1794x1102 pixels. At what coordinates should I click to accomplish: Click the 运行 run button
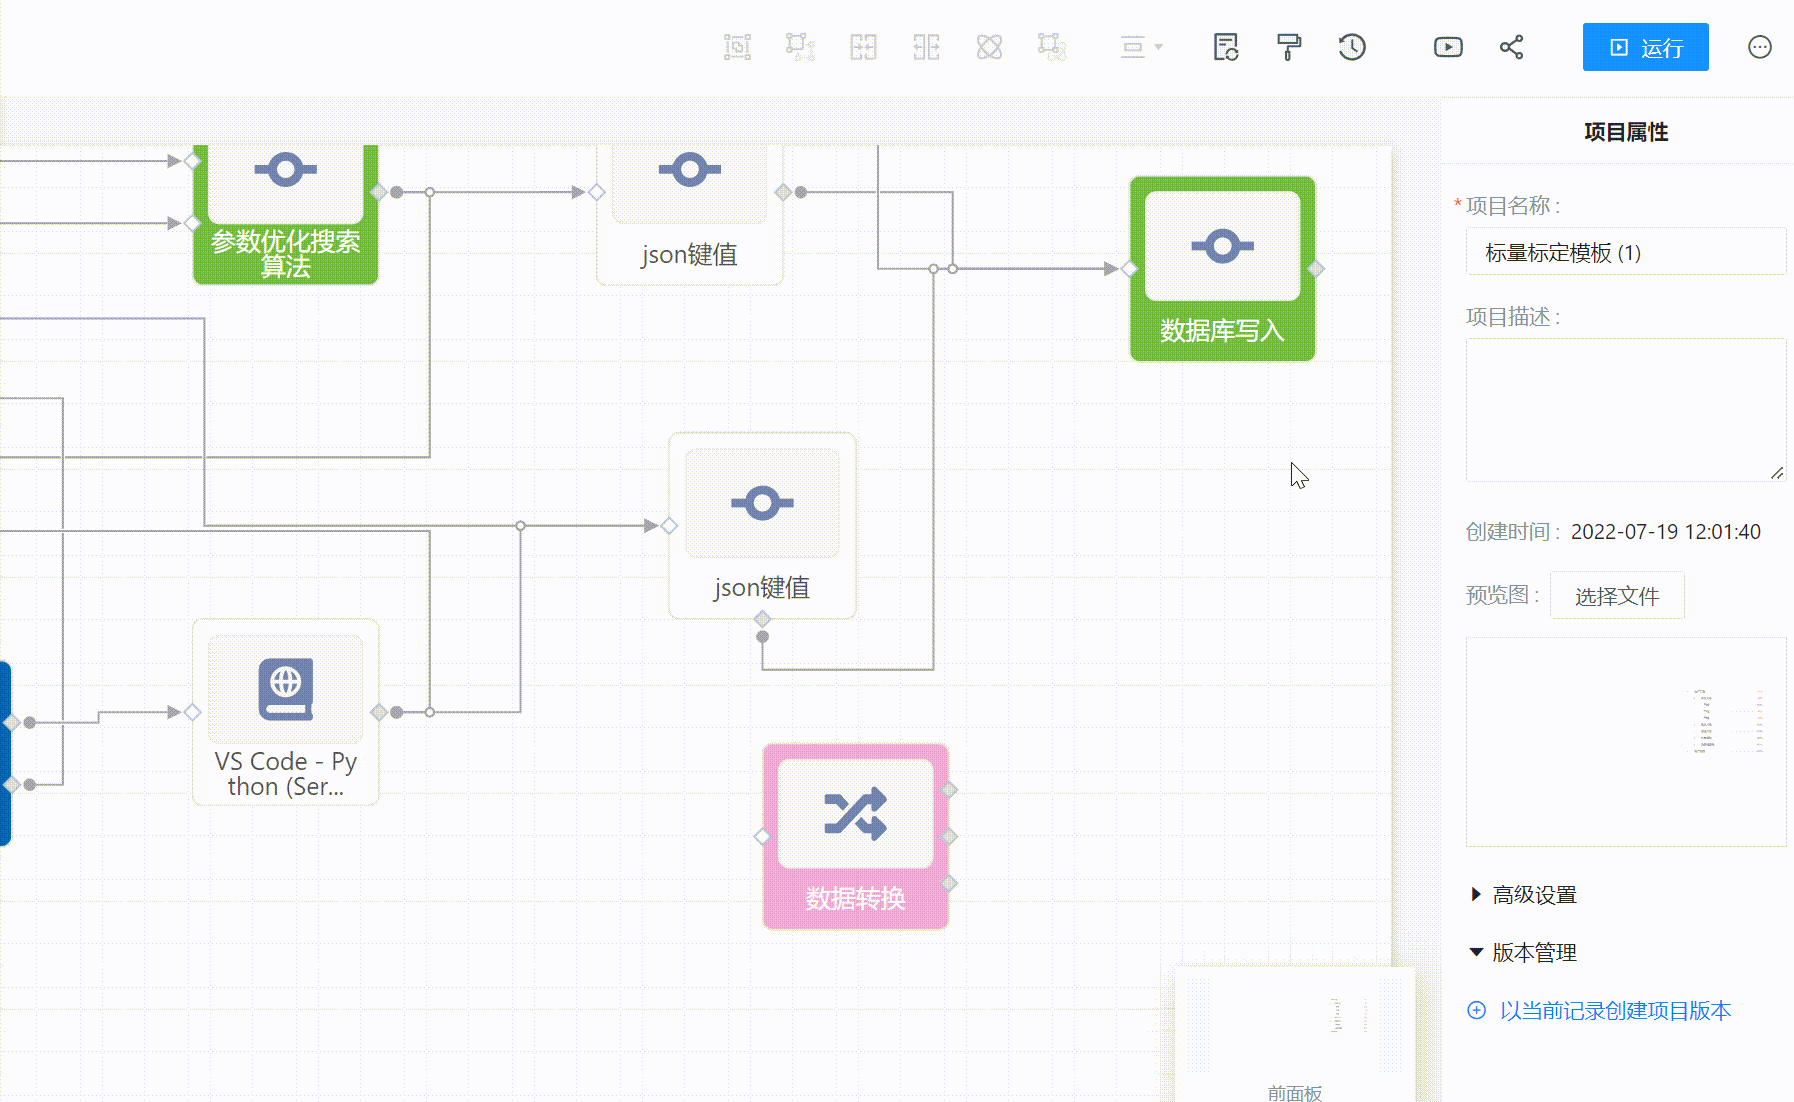(1645, 47)
